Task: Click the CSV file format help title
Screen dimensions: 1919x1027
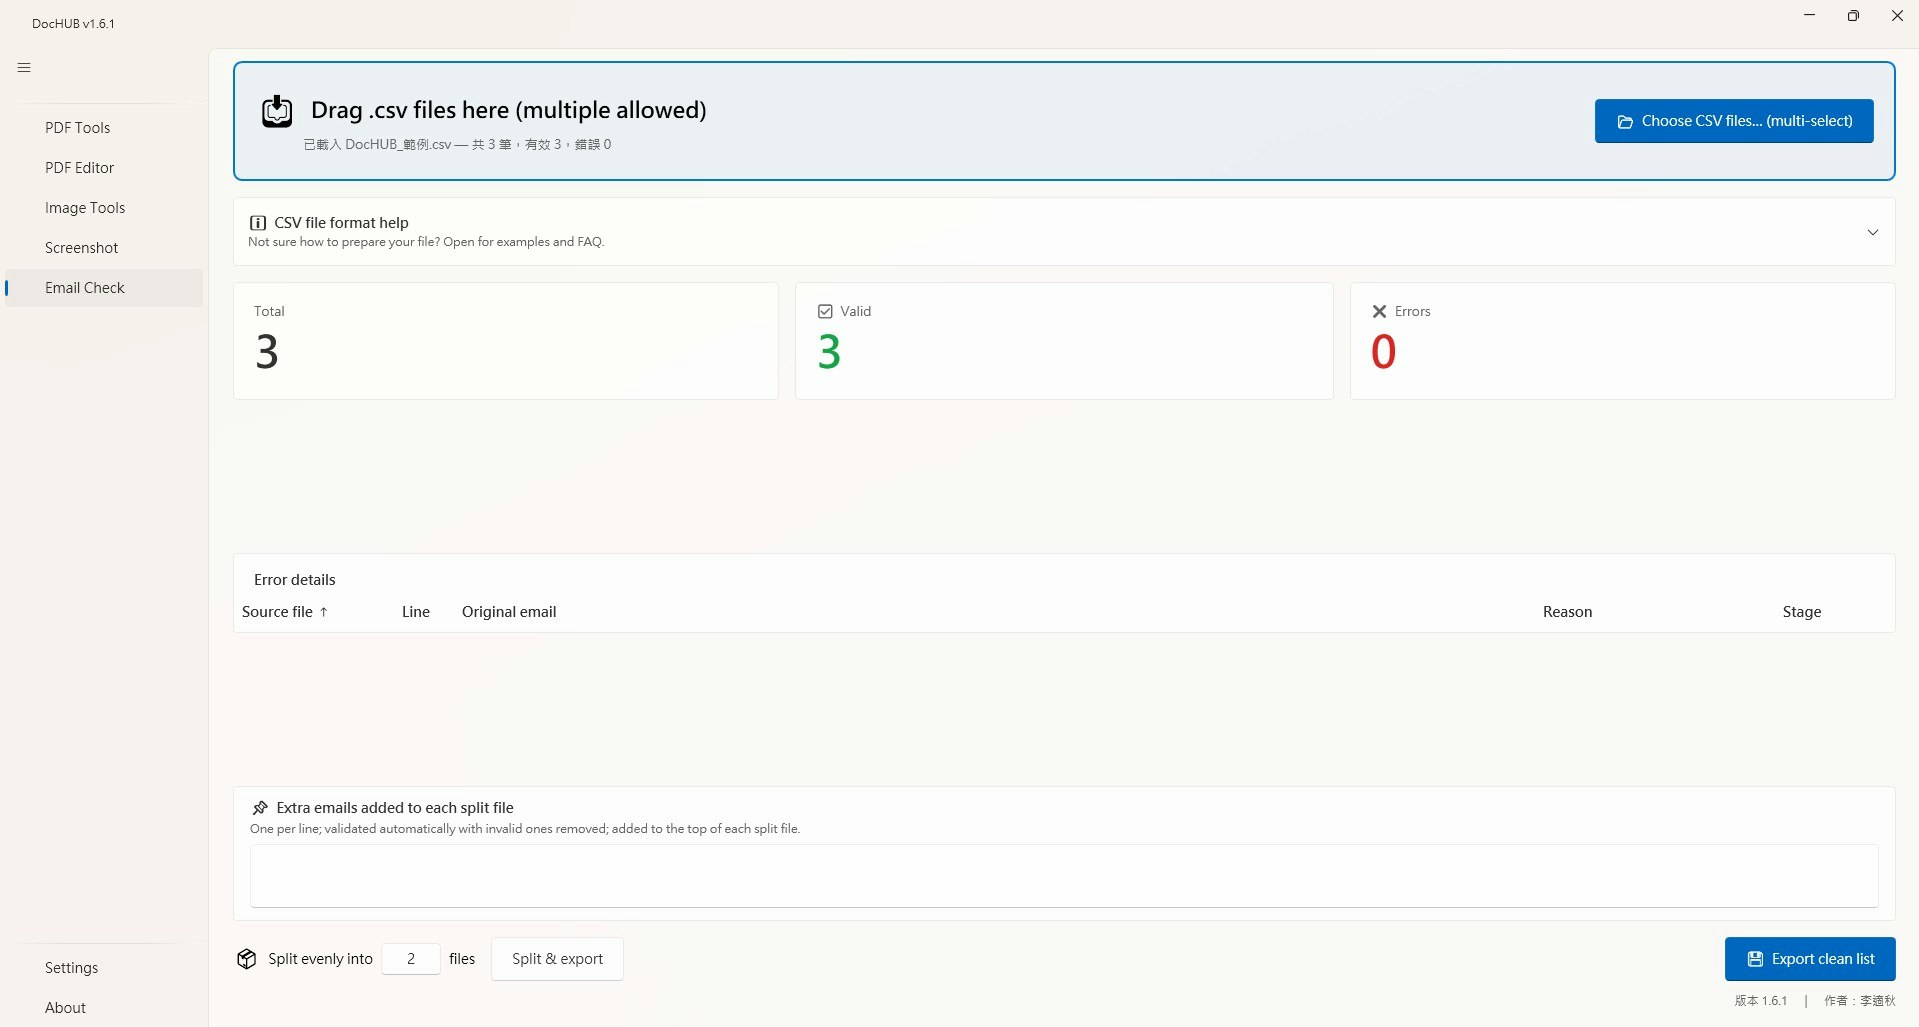Action: point(341,223)
